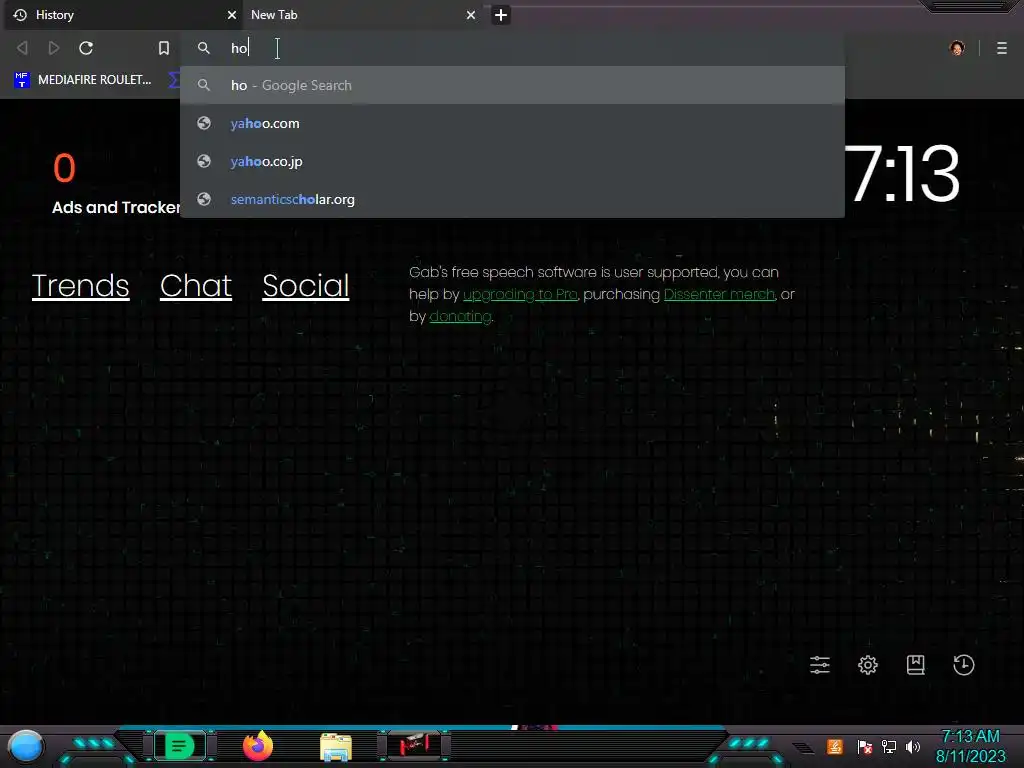The width and height of the screenshot is (1024, 768).
Task: Select 'ho - Google Search' suggestion
Action: pyautogui.click(x=512, y=85)
